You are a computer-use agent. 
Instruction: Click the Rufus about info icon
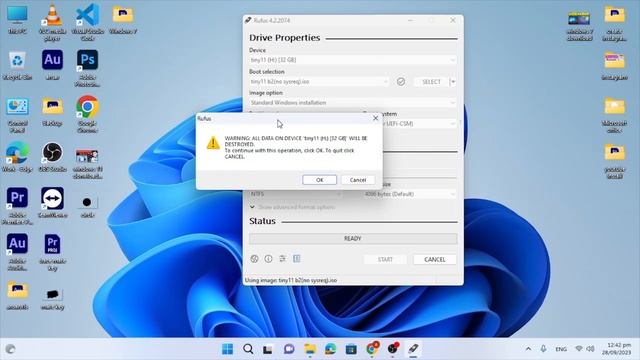point(268,259)
